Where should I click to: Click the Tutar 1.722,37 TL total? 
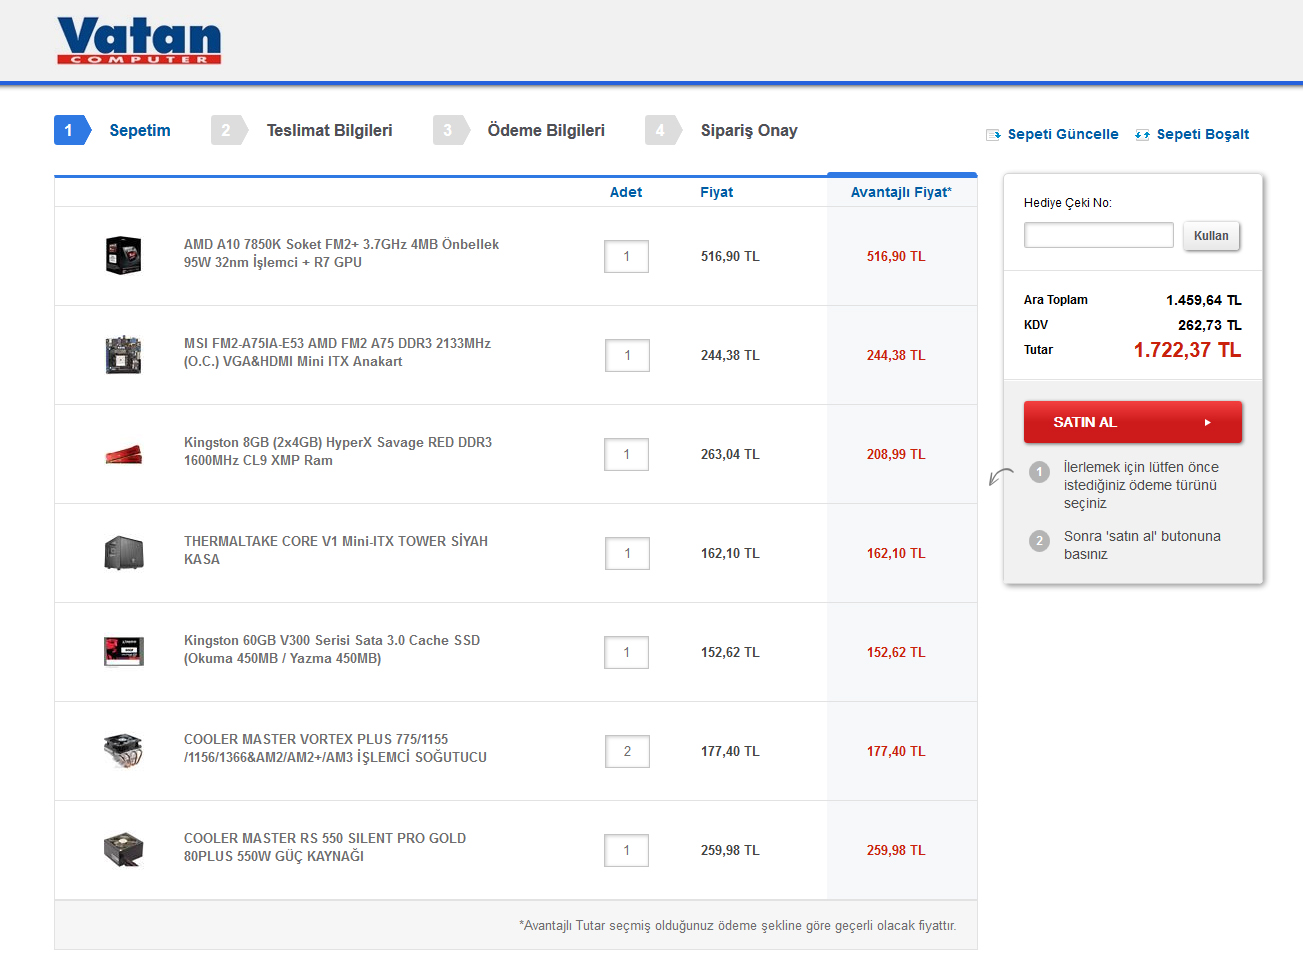[1187, 350]
